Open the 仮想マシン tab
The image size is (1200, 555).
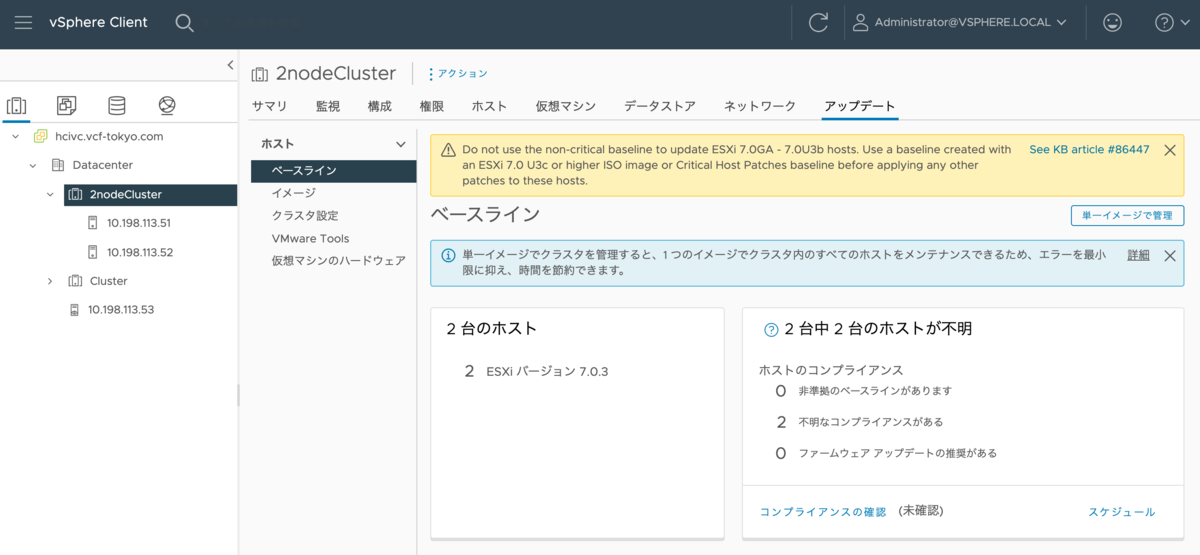(x=566, y=106)
